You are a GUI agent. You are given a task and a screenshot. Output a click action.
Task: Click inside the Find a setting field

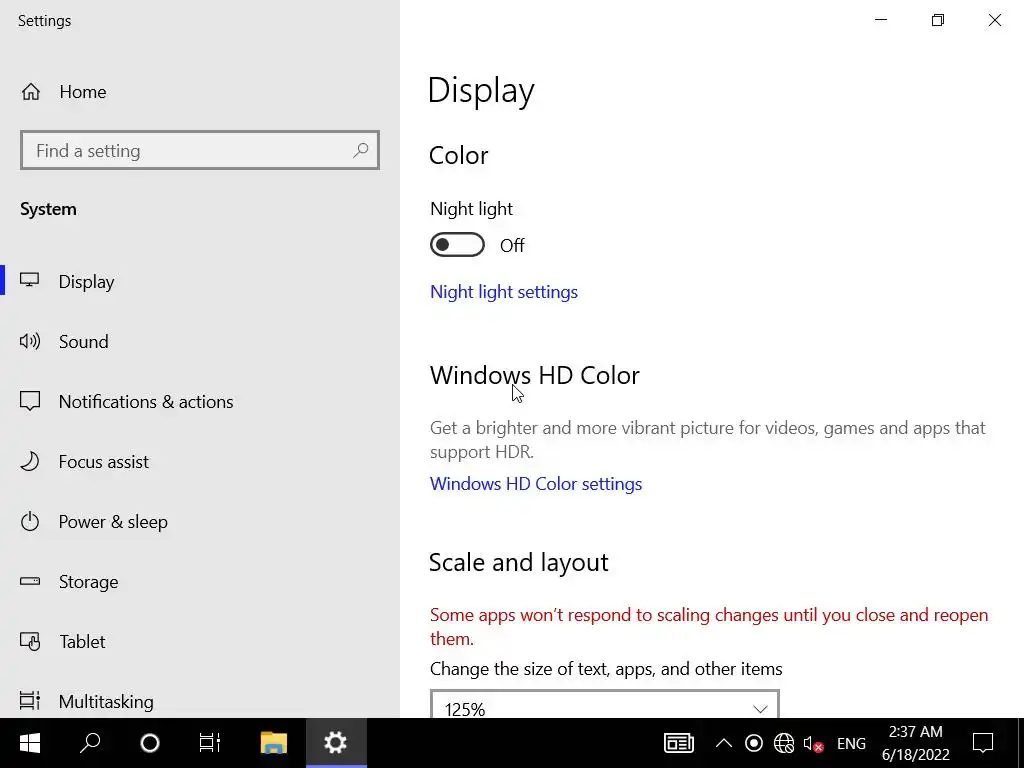point(200,150)
